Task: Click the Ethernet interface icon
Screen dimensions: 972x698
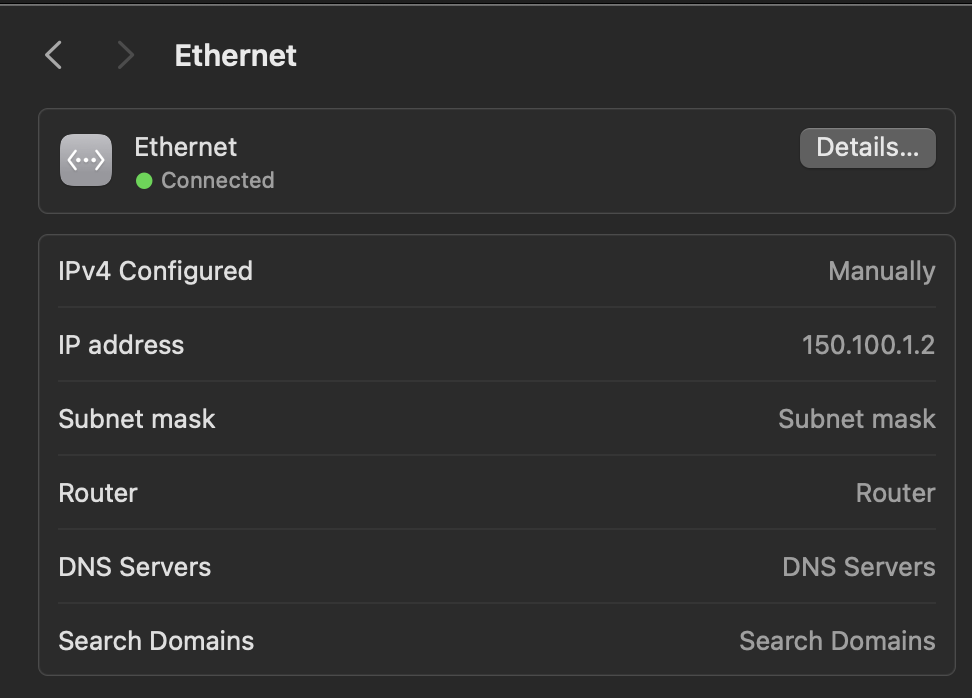Action: pyautogui.click(x=86, y=160)
